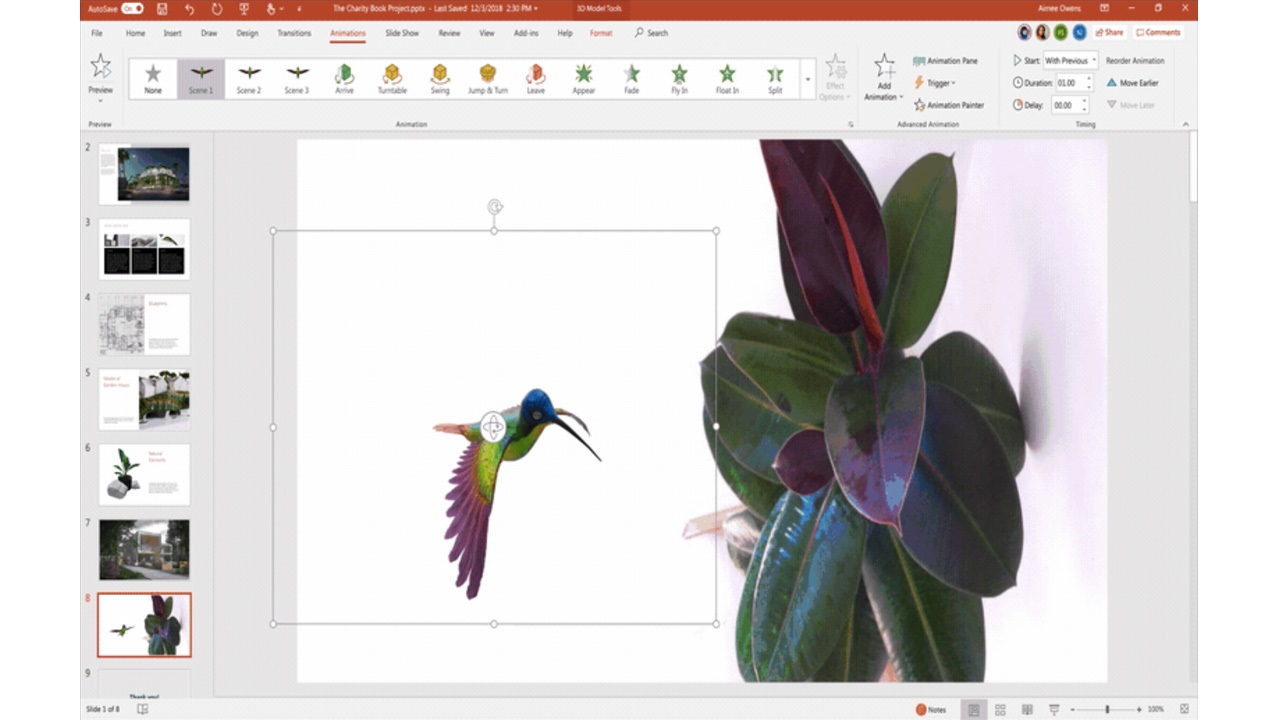
Task: Click the Save icon in title bar
Action: coord(162,9)
